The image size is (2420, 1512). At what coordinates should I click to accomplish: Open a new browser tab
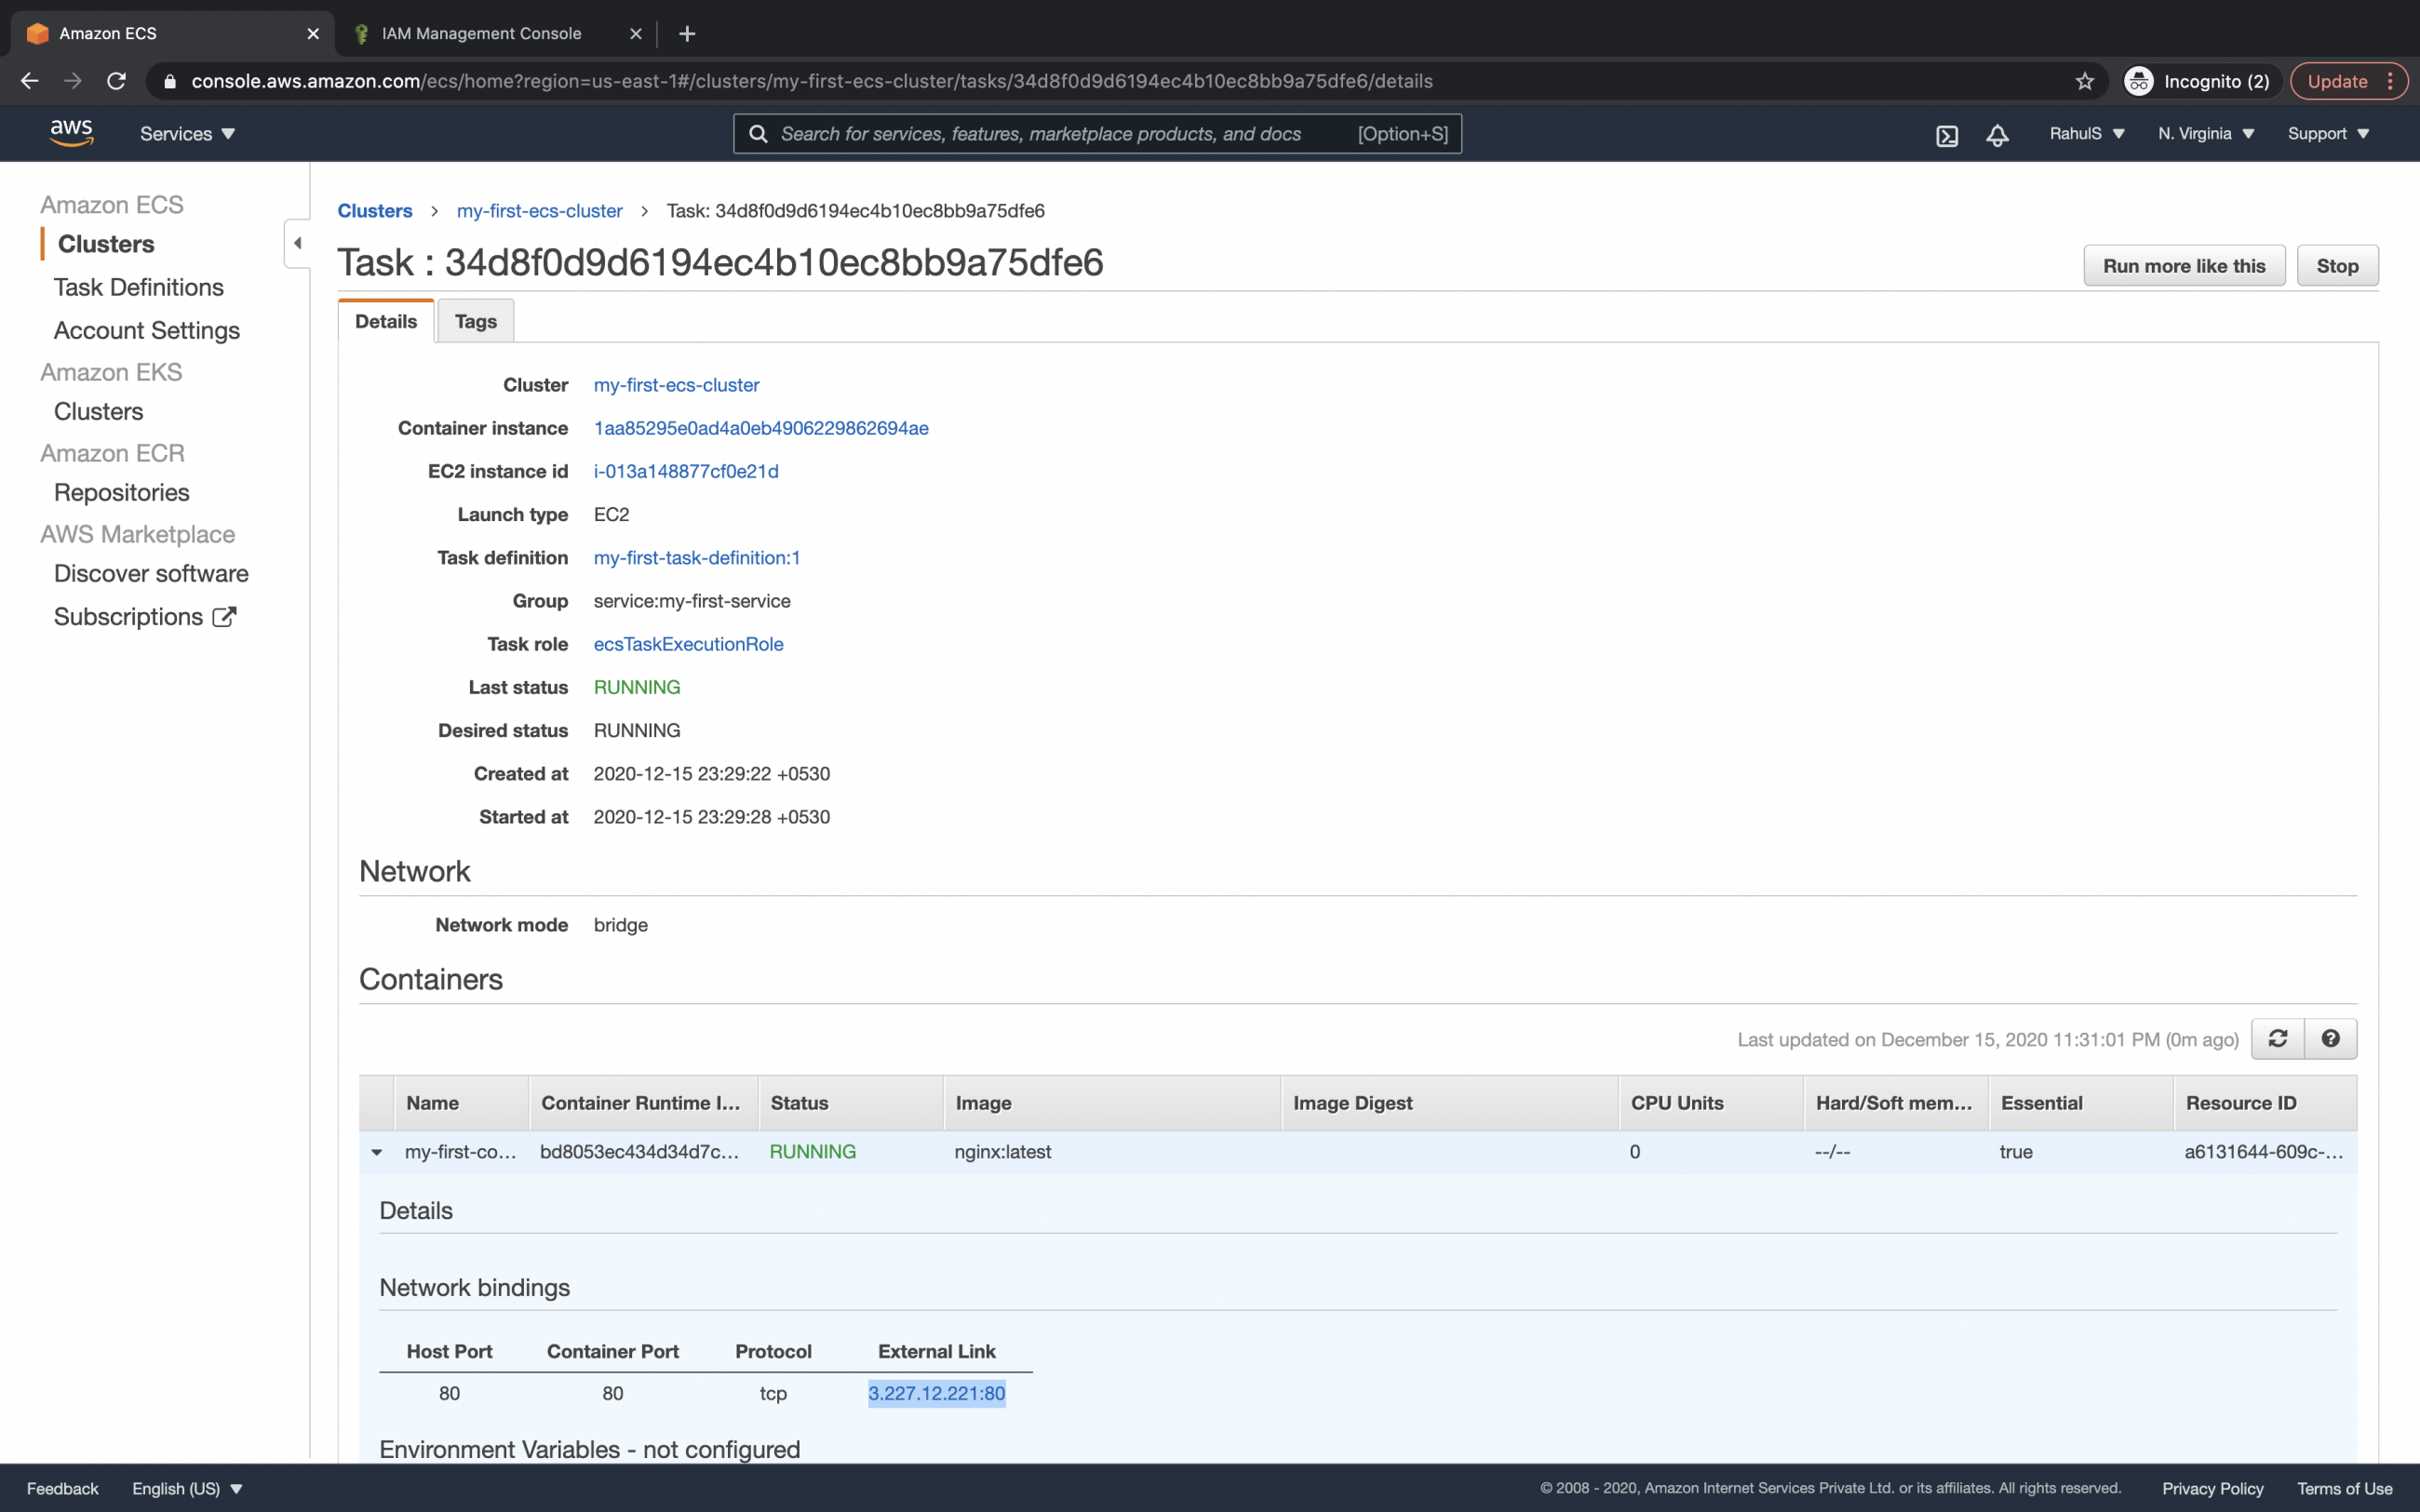[687, 33]
